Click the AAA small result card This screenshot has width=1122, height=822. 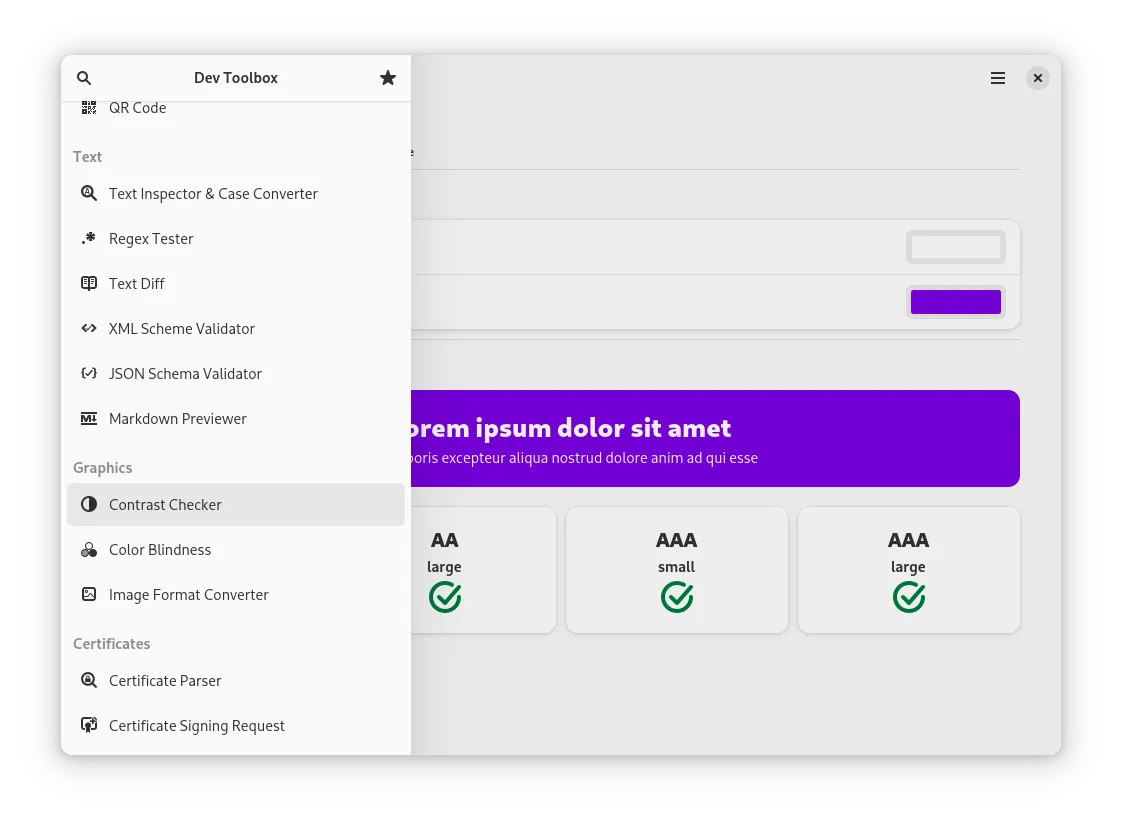(x=676, y=569)
